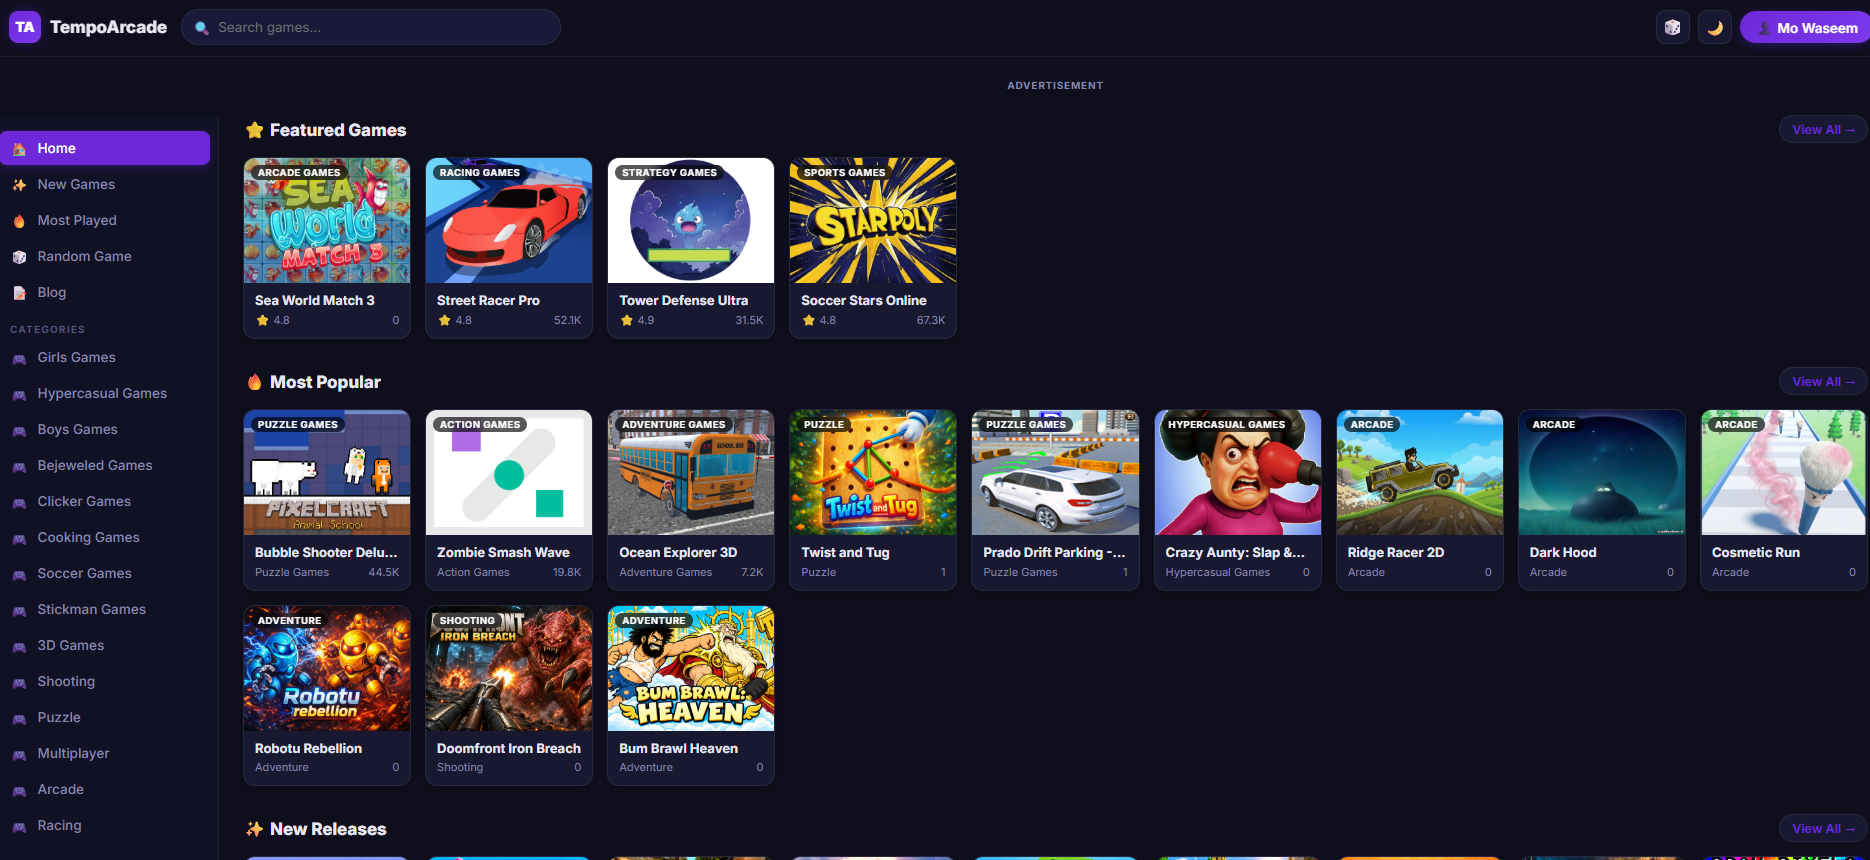This screenshot has width=1870, height=860.
Task: Click the Hypercasual Games controller icon
Action: point(19,394)
